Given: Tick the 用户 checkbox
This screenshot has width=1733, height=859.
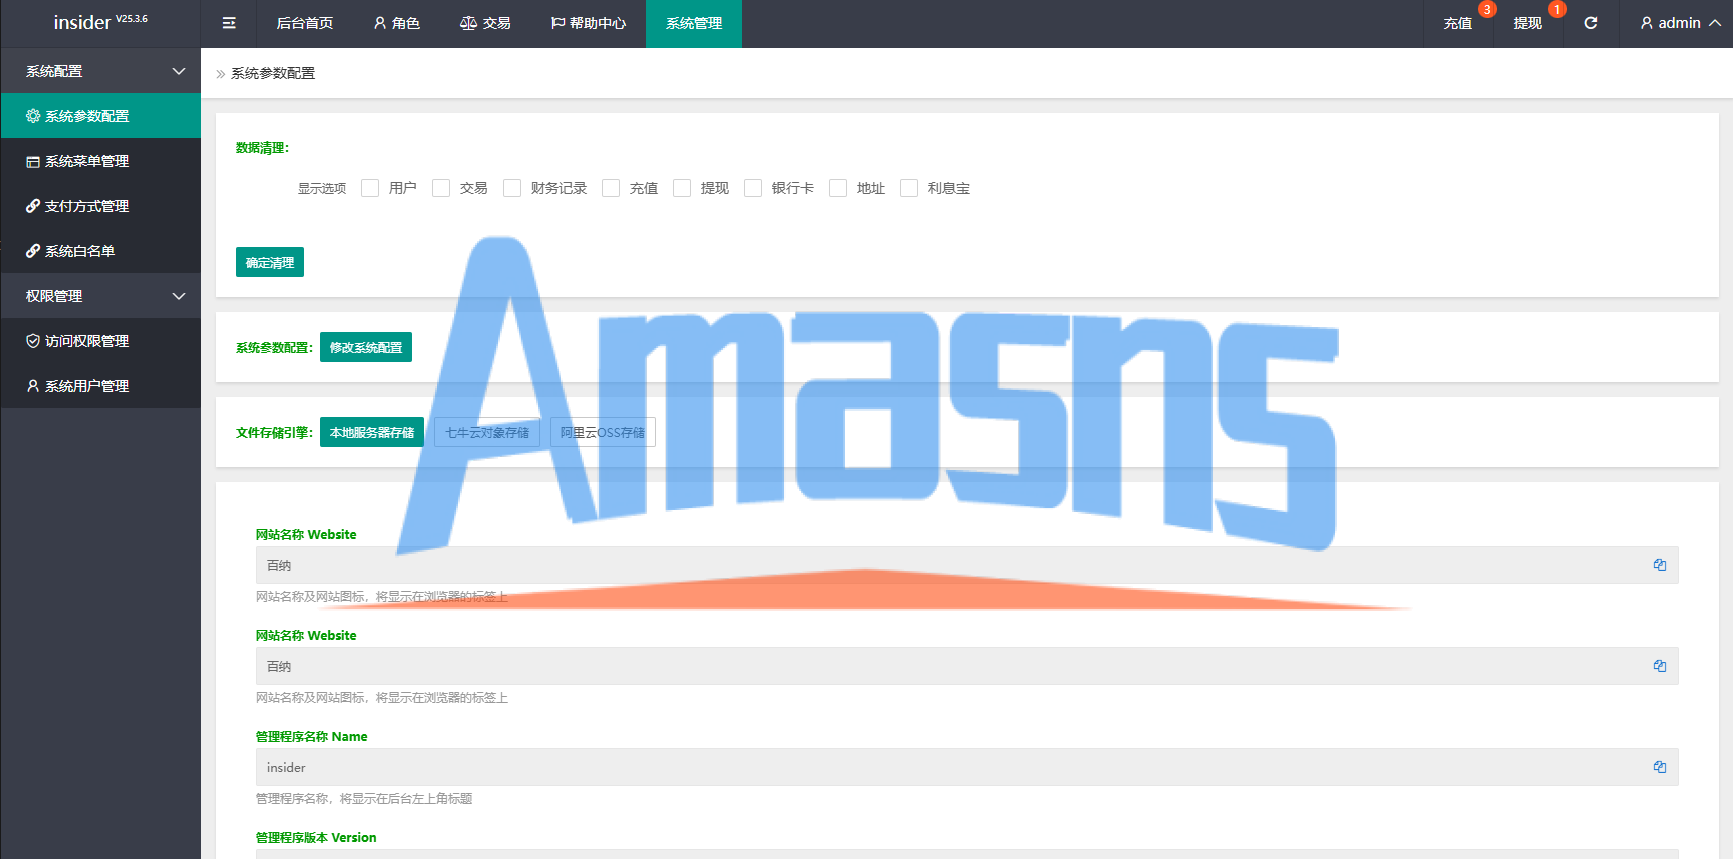Looking at the screenshot, I should point(370,188).
